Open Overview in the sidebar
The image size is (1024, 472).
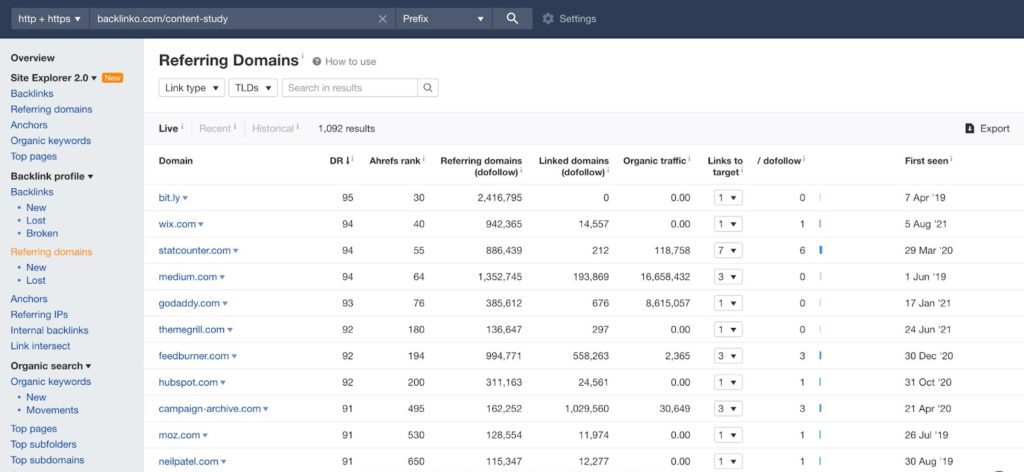(x=33, y=58)
